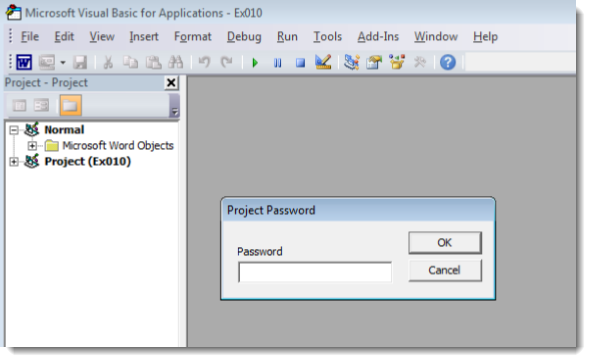Expand the Microsoft Word Objects folder
591x362 pixels.
click(32, 146)
